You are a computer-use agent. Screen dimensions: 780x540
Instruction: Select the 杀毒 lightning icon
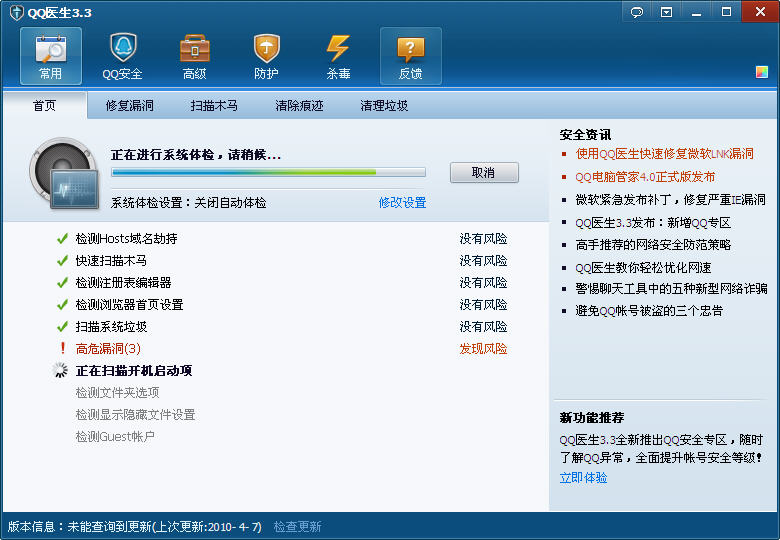tap(338, 56)
